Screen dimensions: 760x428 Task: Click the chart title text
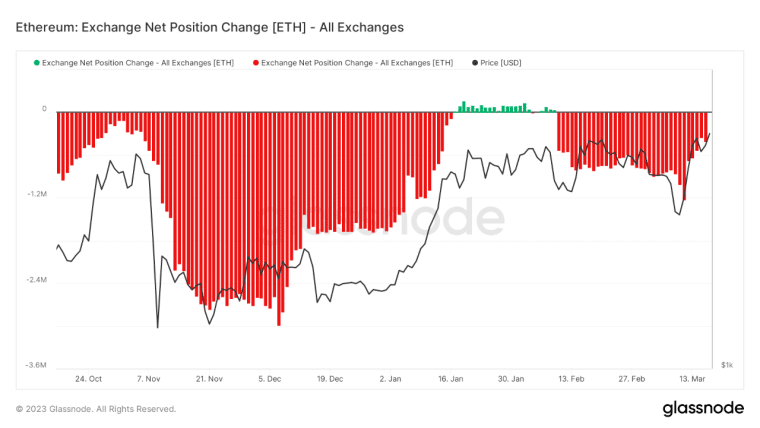point(209,27)
